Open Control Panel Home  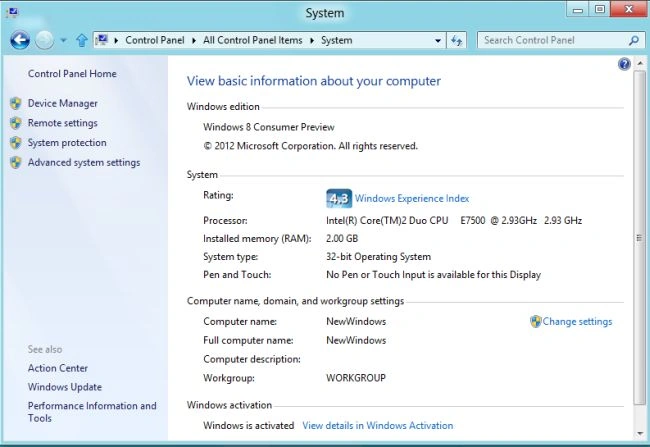72,74
